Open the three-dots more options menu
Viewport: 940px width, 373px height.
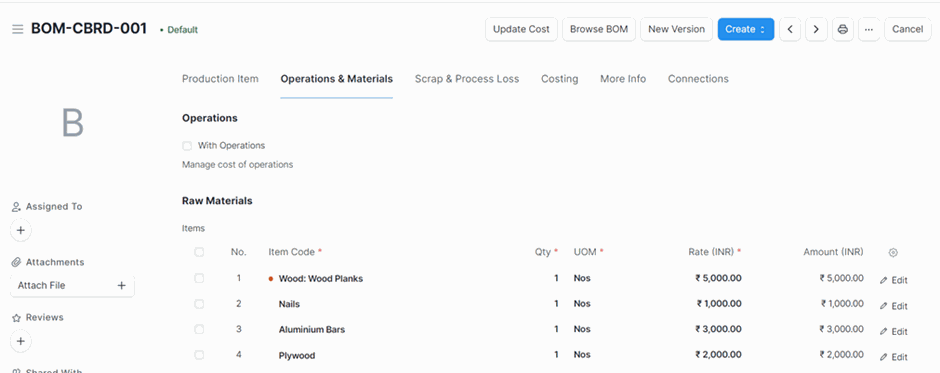click(869, 29)
